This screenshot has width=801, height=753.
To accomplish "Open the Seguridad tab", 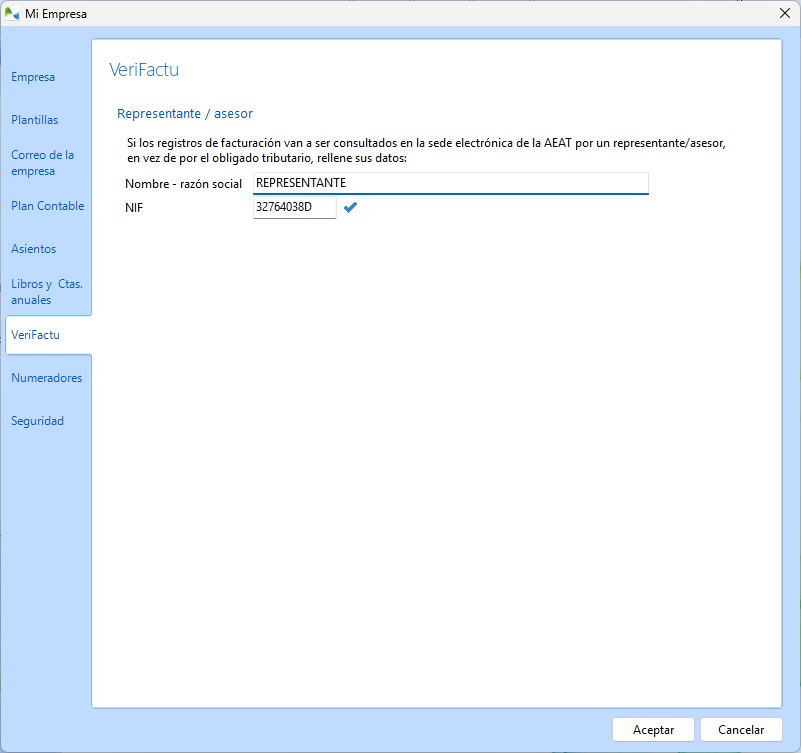I will point(37,421).
